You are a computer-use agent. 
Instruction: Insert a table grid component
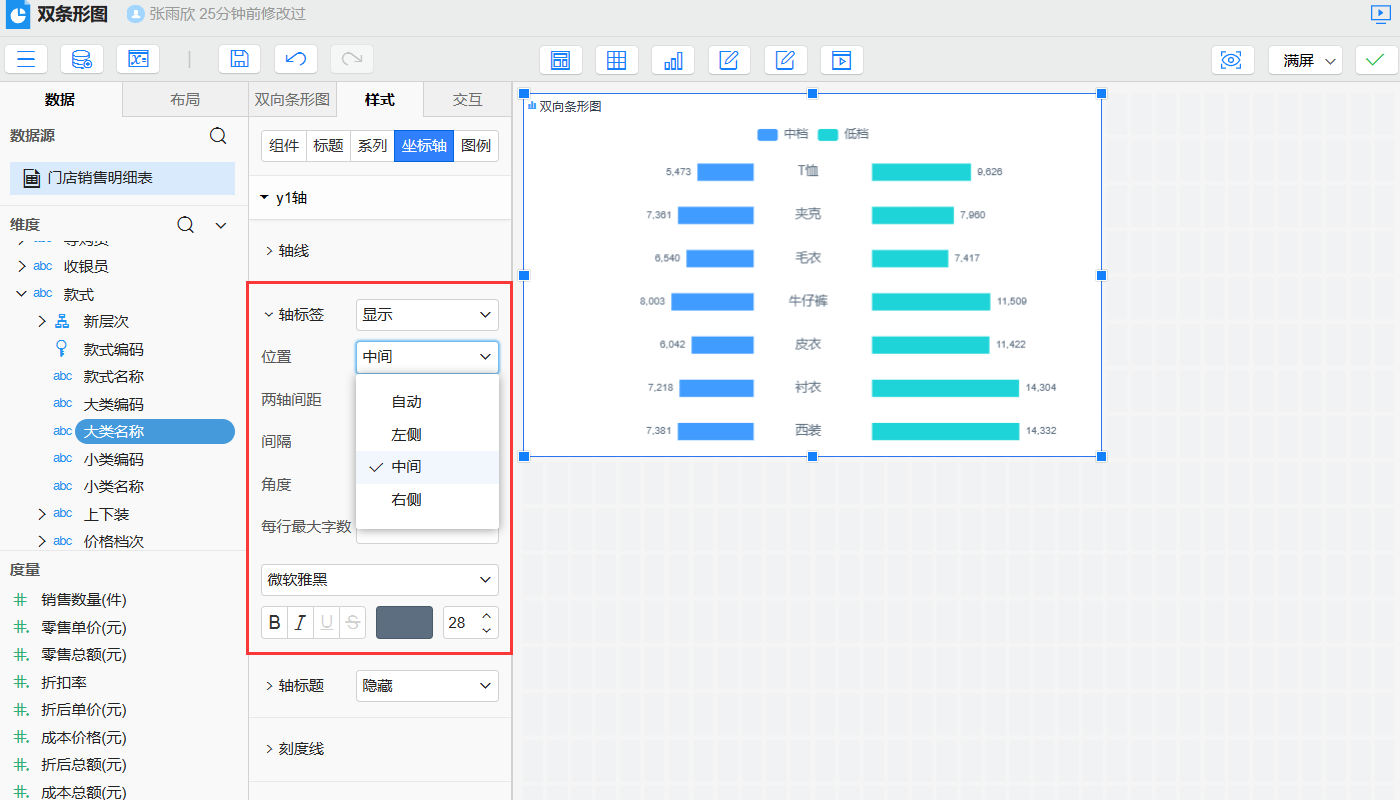pyautogui.click(x=617, y=60)
